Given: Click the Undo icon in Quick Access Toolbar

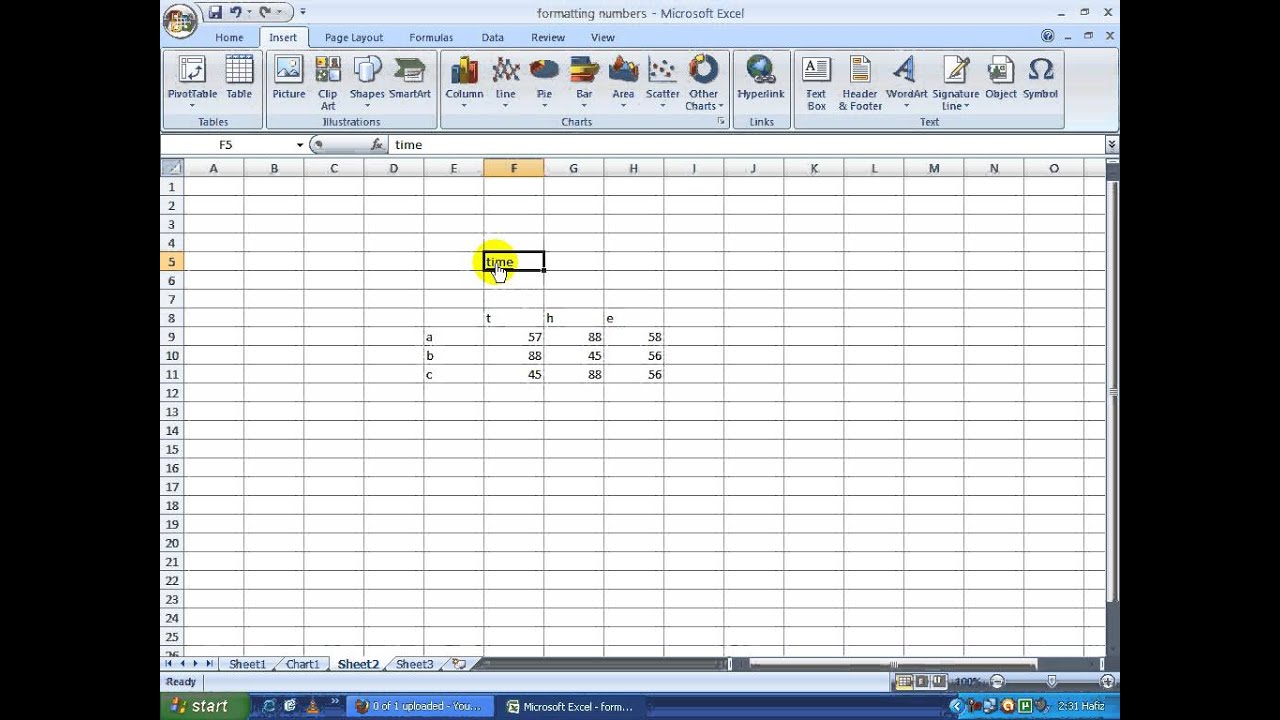Looking at the screenshot, I should click(x=236, y=13).
